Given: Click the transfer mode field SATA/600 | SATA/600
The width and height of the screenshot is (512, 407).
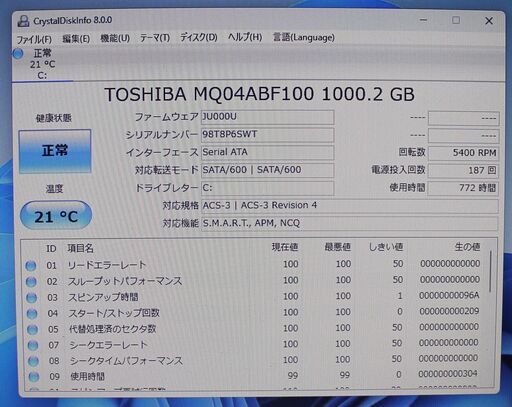Looking at the screenshot, I should pos(267,170).
